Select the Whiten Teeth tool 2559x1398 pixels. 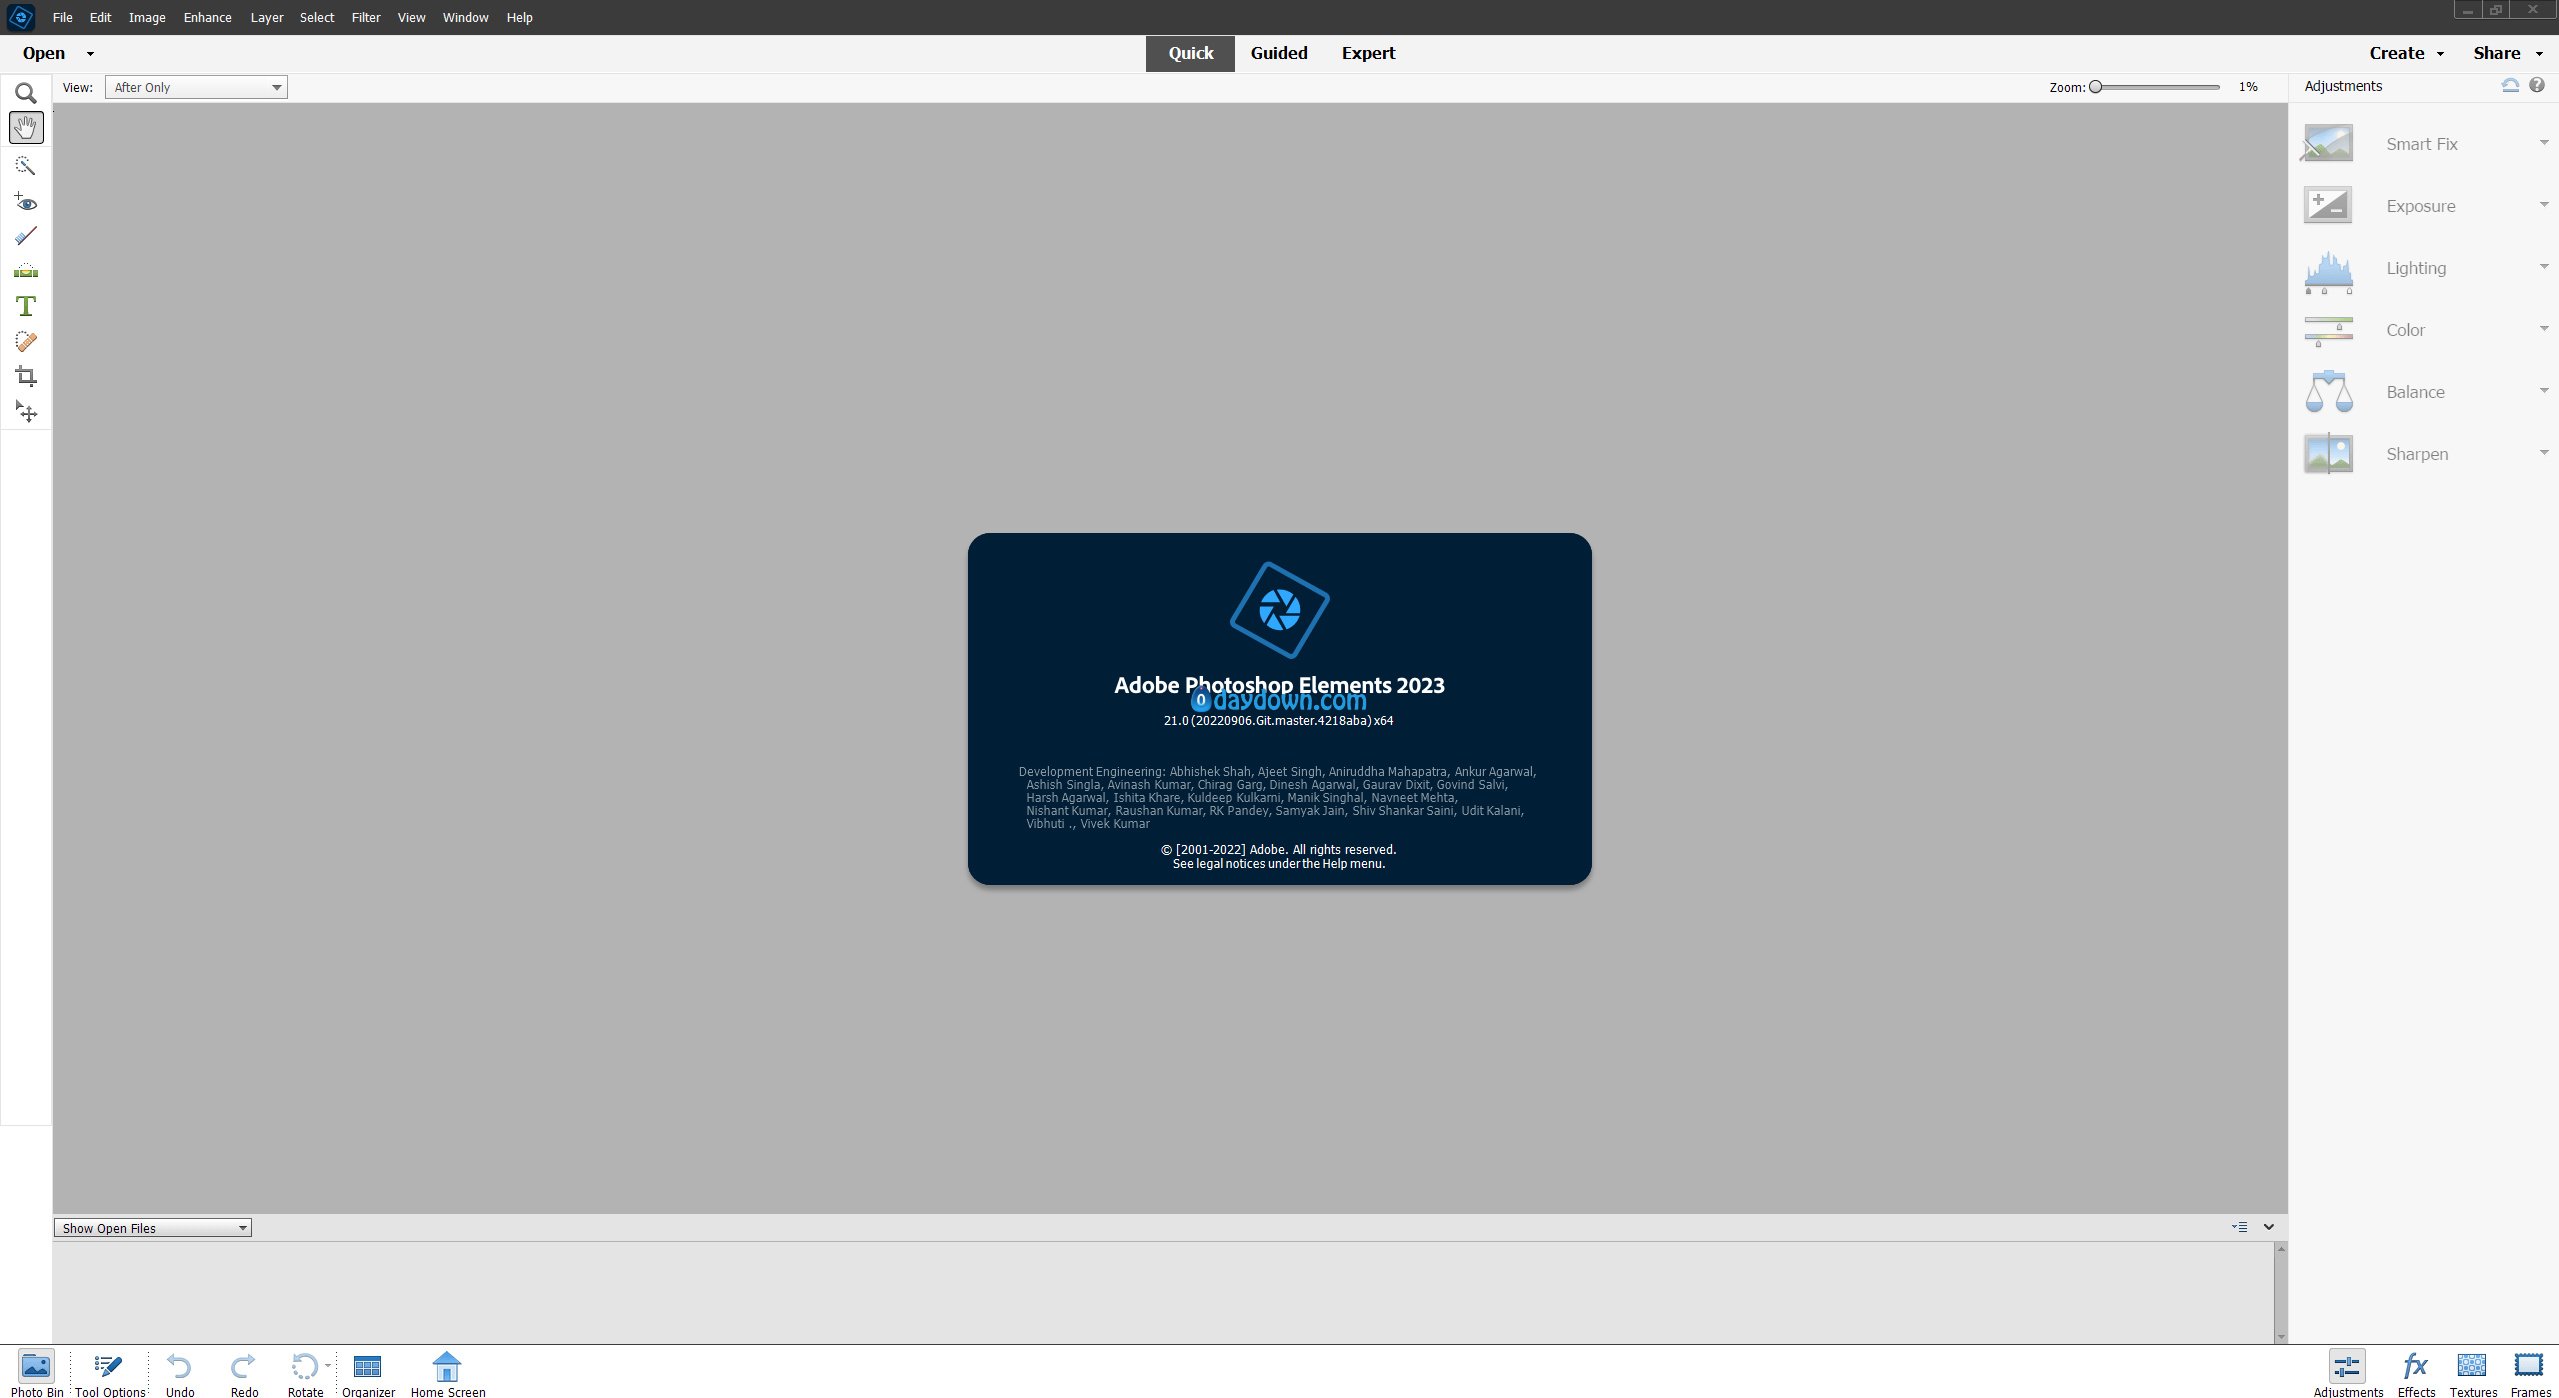[x=26, y=236]
